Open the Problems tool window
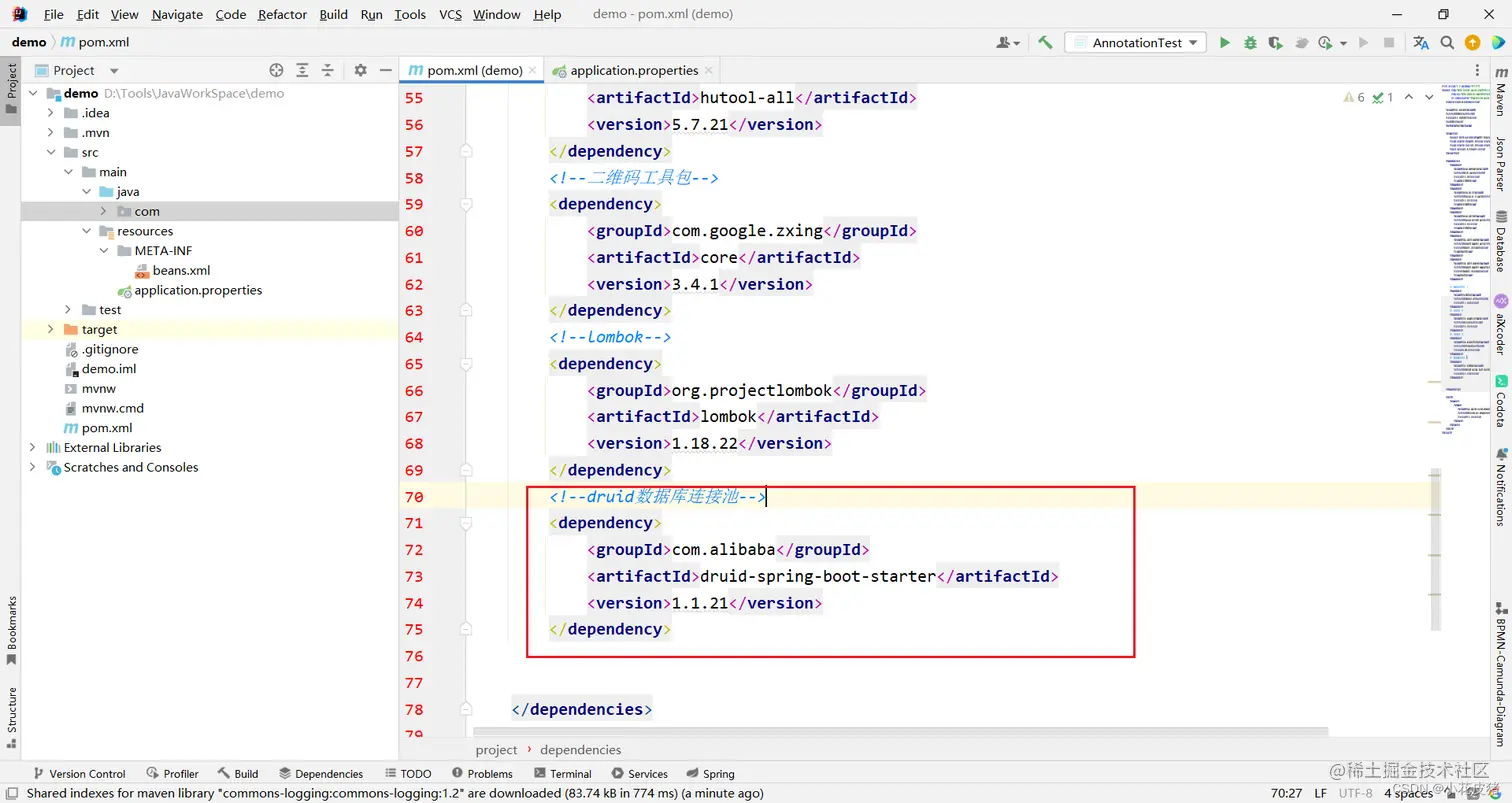This screenshot has width=1512, height=803. coord(482,773)
